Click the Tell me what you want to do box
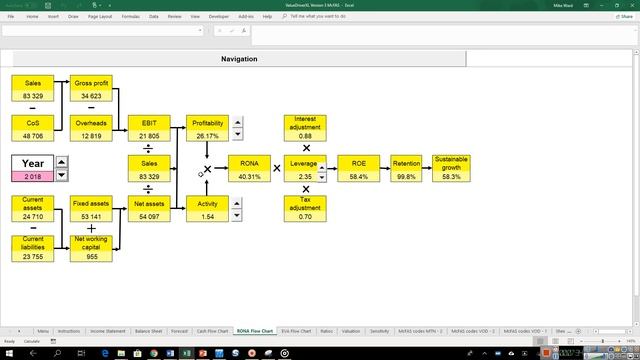Viewport: 640px width, 360px height. click(x=318, y=16)
